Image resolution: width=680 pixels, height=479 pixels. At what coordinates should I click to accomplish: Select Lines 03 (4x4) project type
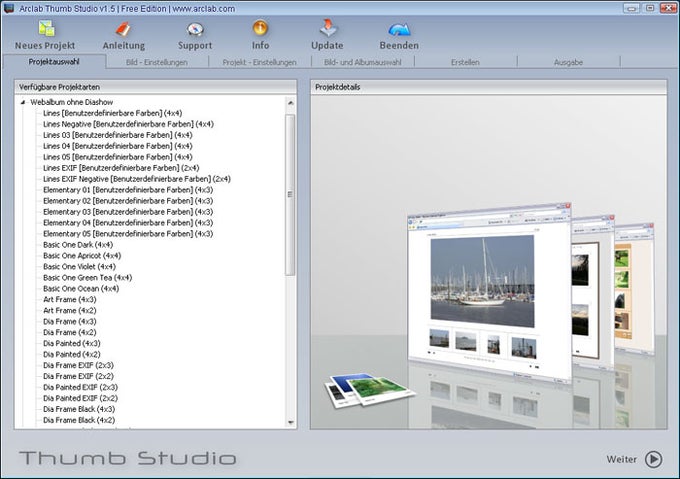coord(118,135)
